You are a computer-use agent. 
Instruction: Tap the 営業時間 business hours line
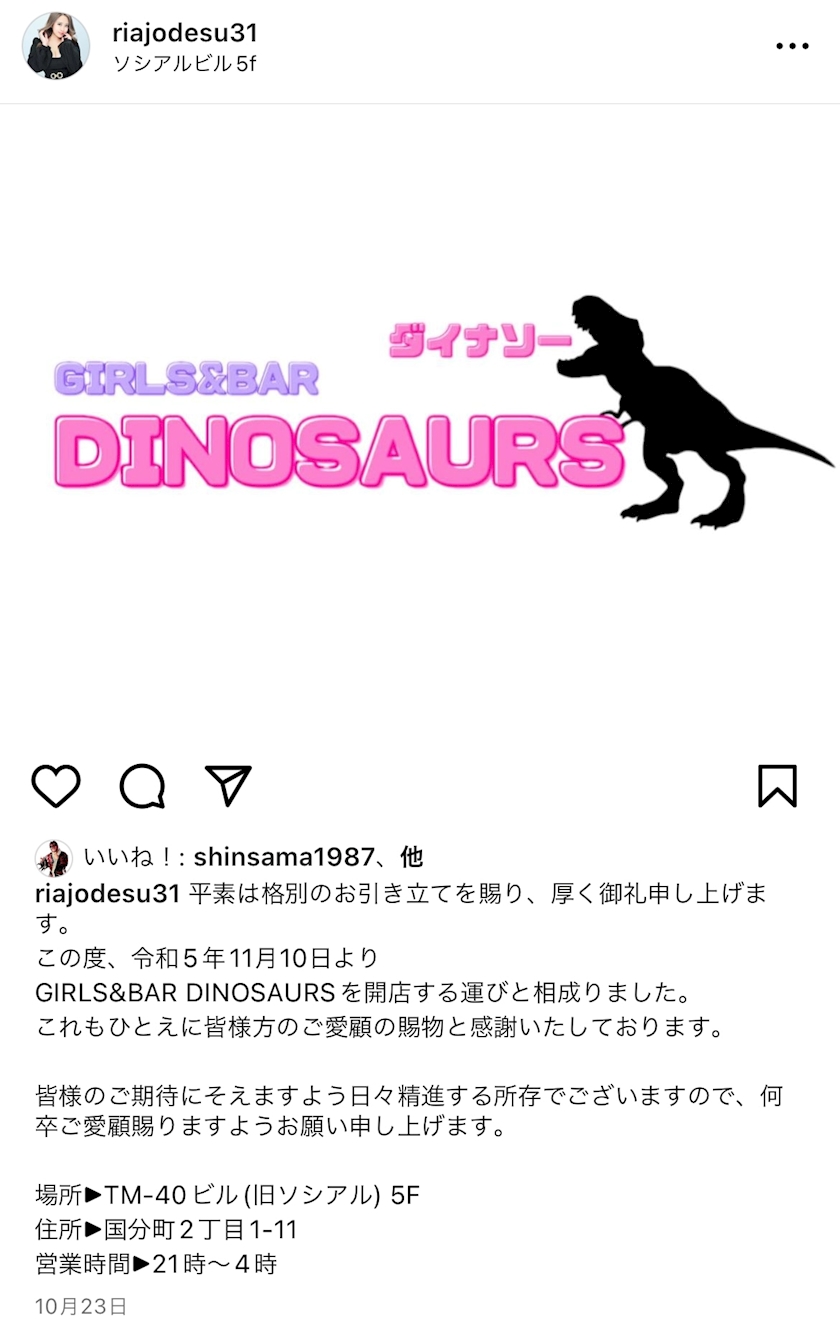156,1263
